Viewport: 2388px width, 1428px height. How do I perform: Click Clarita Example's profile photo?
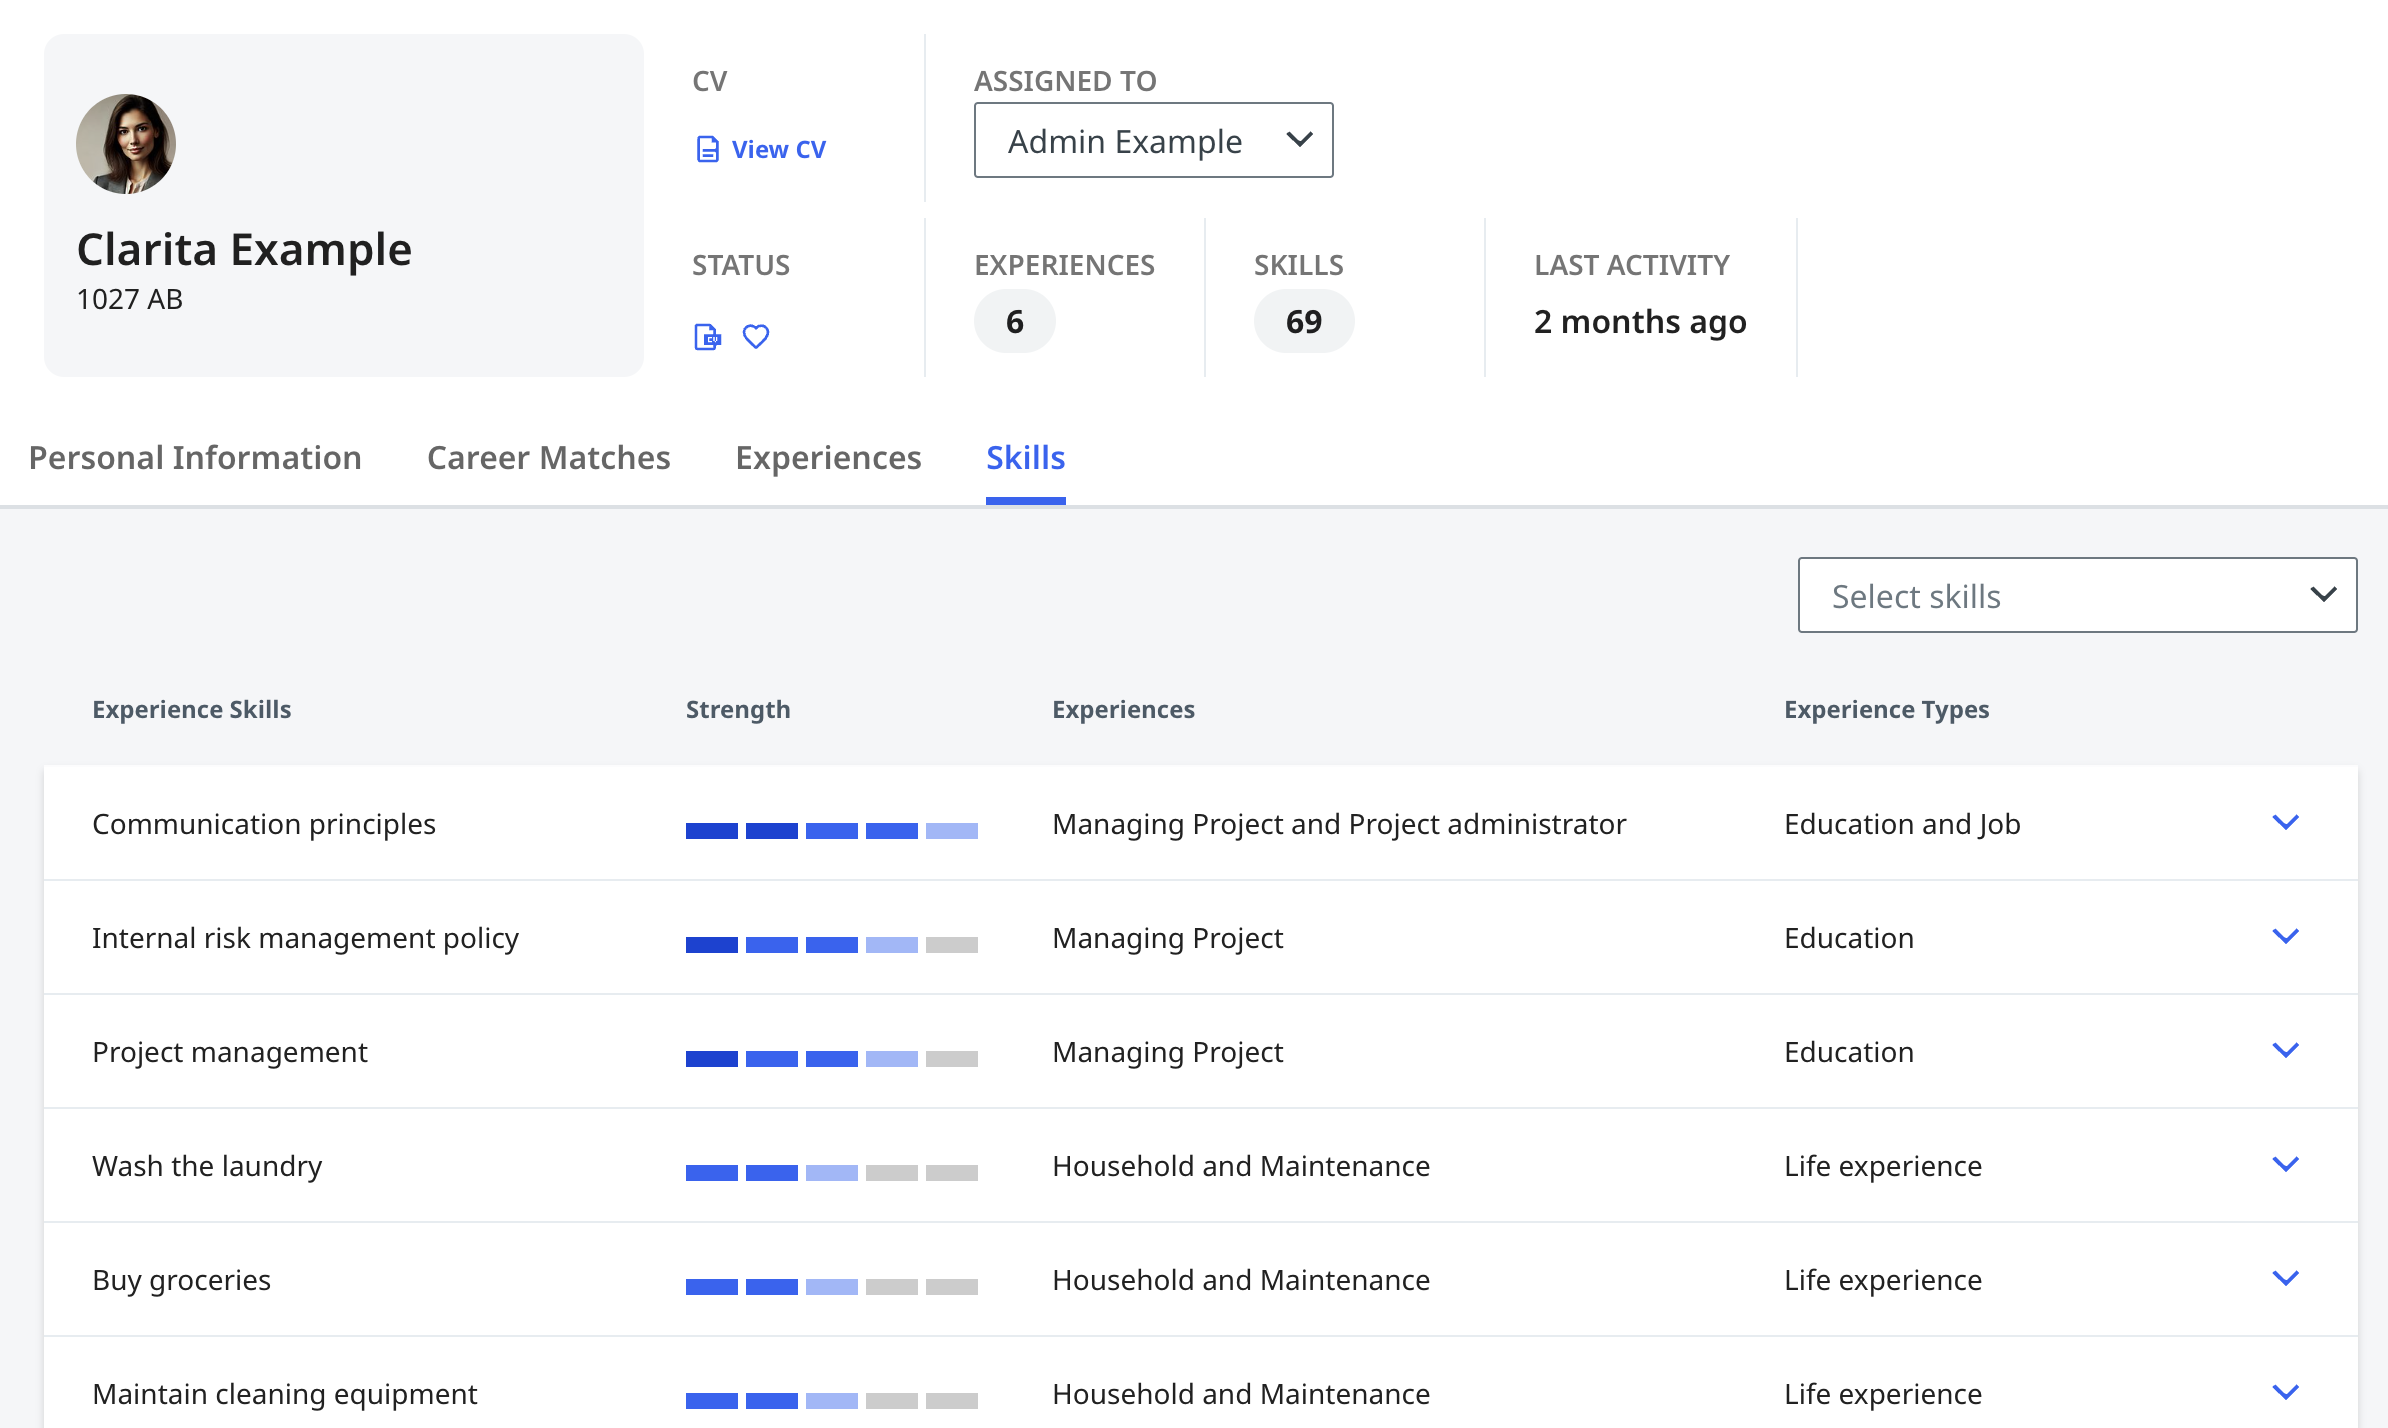[126, 144]
